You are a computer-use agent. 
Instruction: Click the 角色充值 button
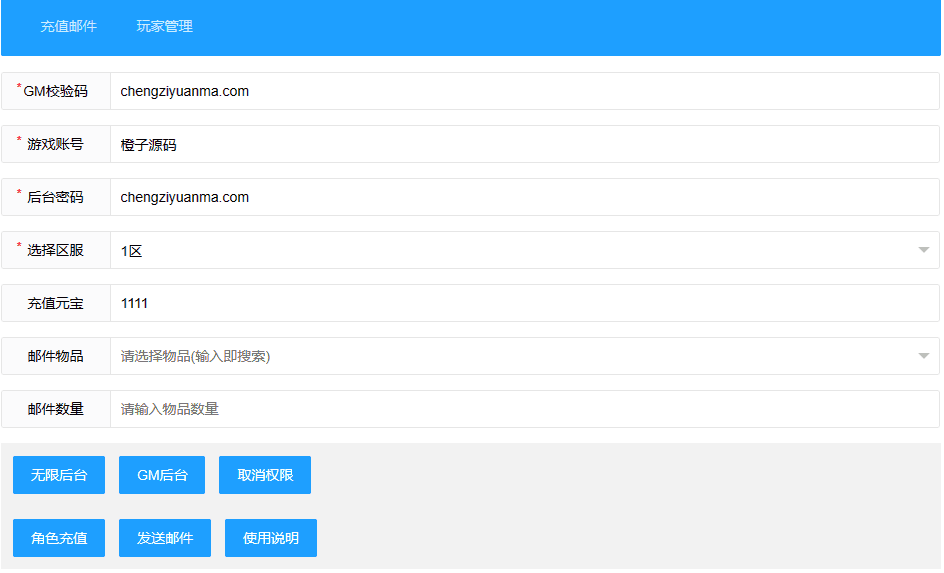tap(59, 538)
